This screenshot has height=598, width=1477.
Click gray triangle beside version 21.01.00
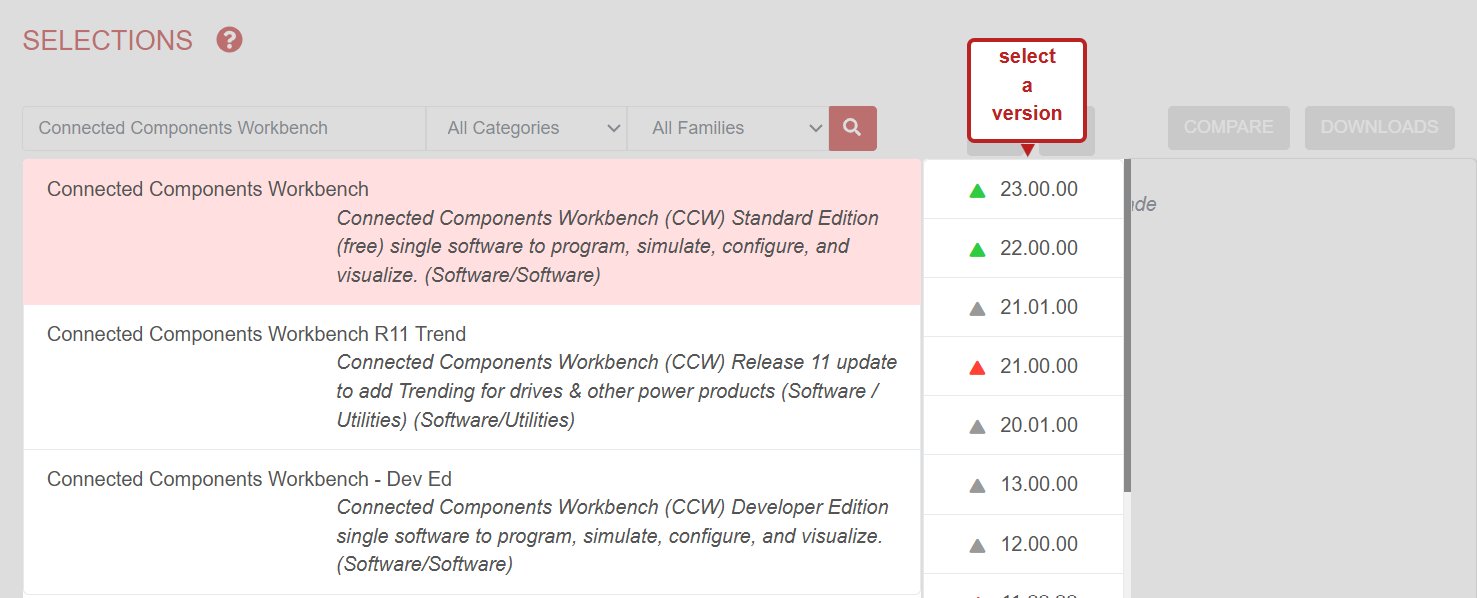coord(977,308)
